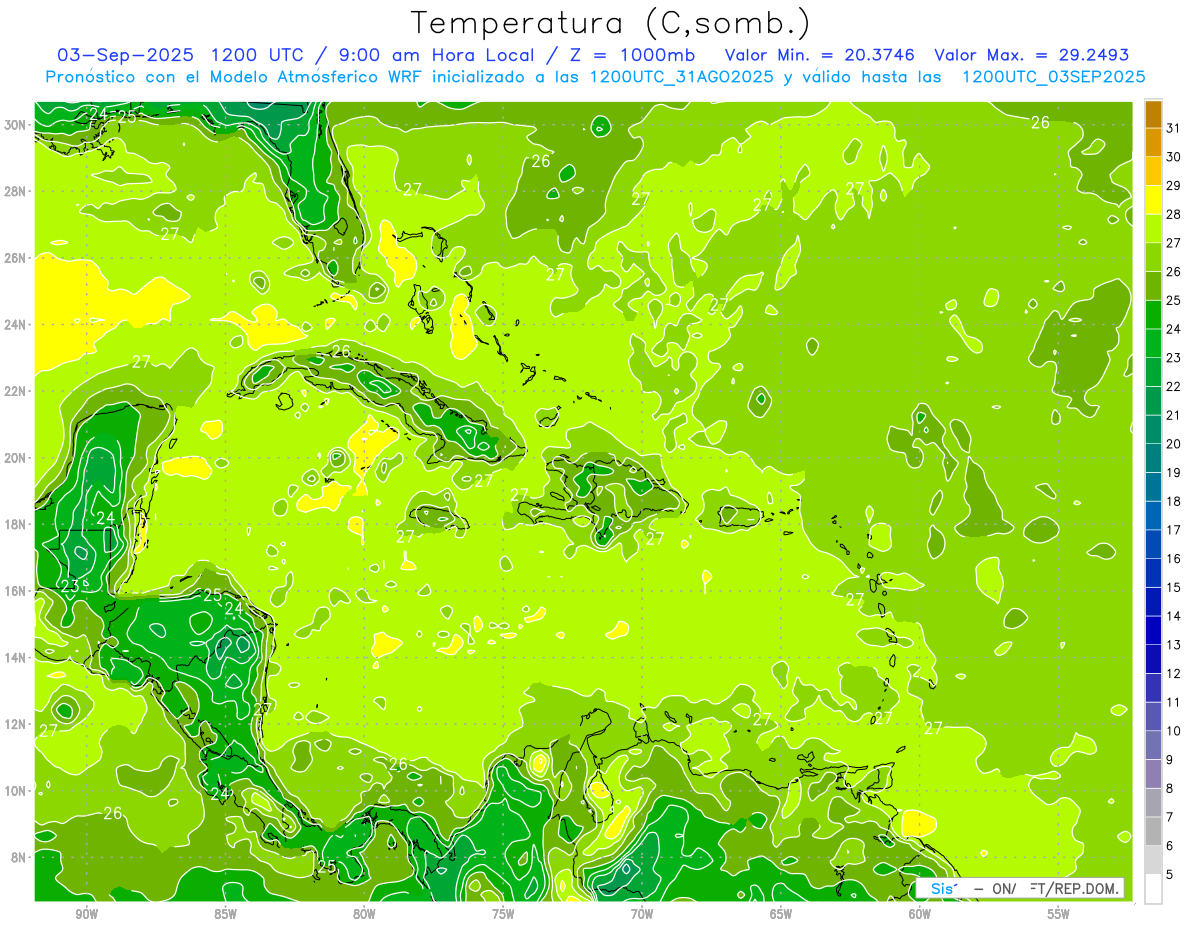Click the '80W' longitude axis label

tap(364, 914)
